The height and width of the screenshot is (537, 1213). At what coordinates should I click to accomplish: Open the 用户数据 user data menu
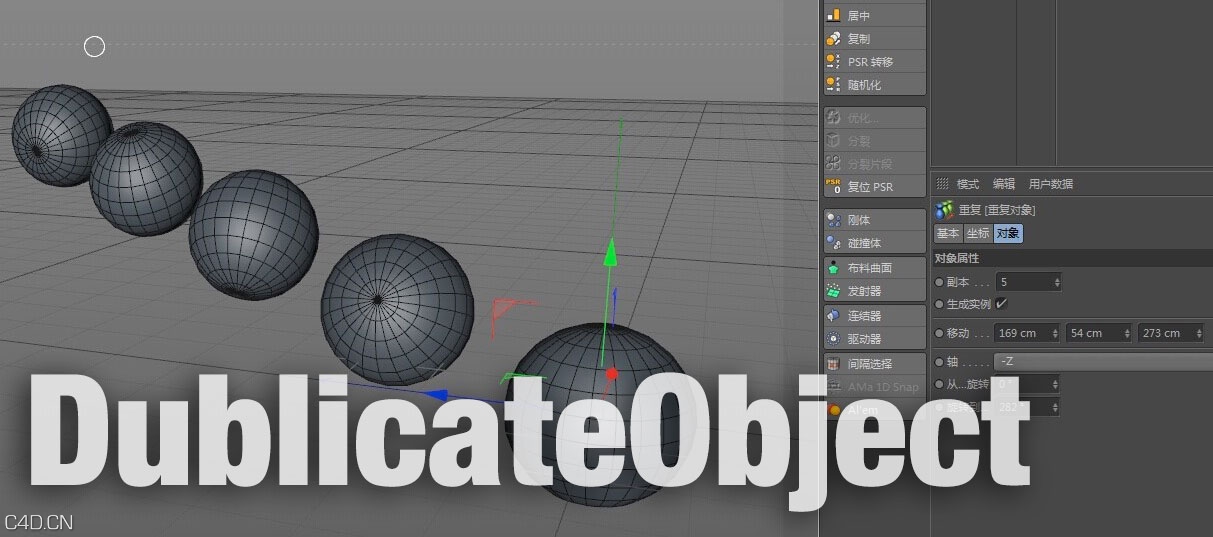[1051, 184]
